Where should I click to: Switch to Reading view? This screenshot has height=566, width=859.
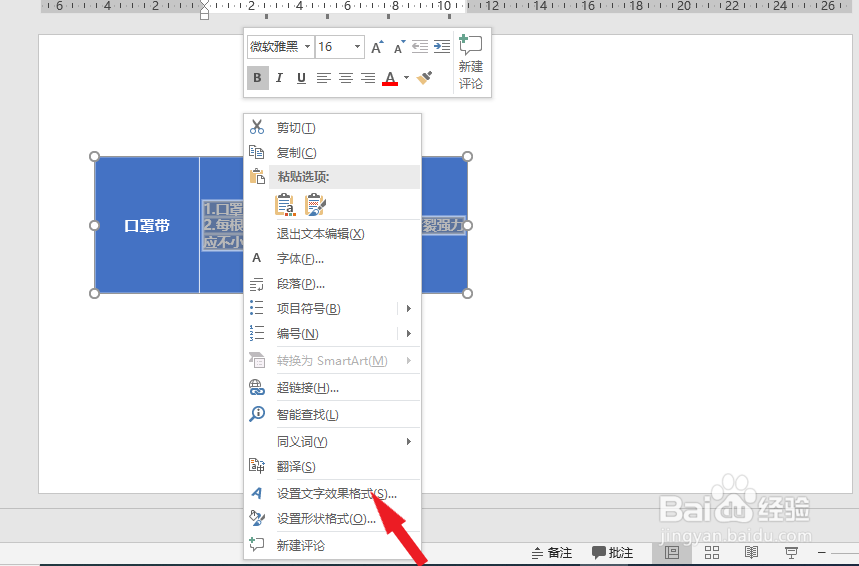(x=751, y=553)
